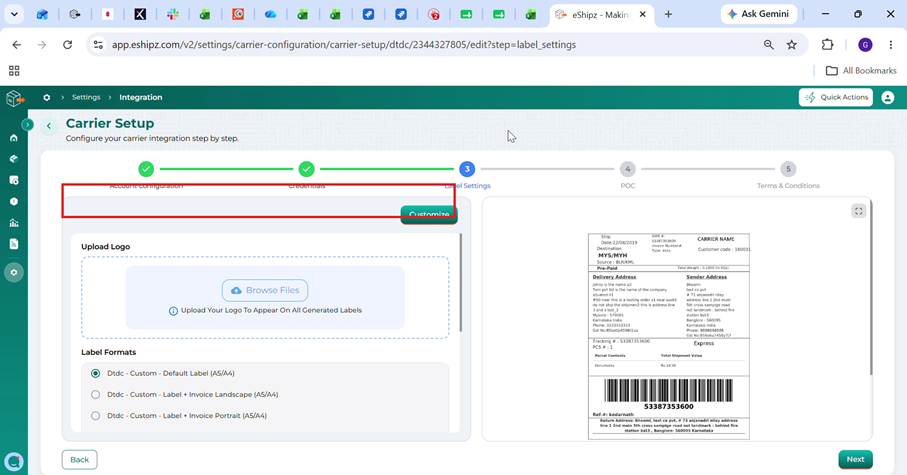Click the browser reload icon
Viewport: 907px width, 475px height.
coord(68,45)
